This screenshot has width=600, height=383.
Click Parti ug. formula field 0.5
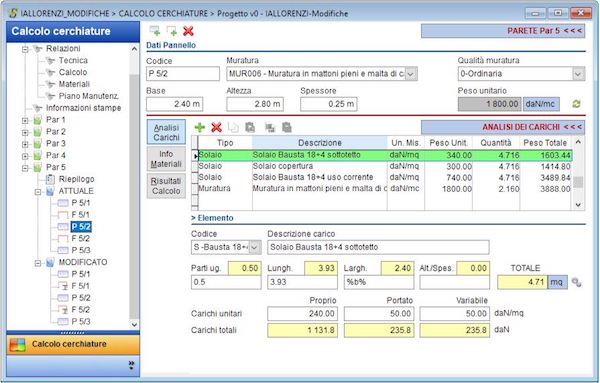point(226,282)
